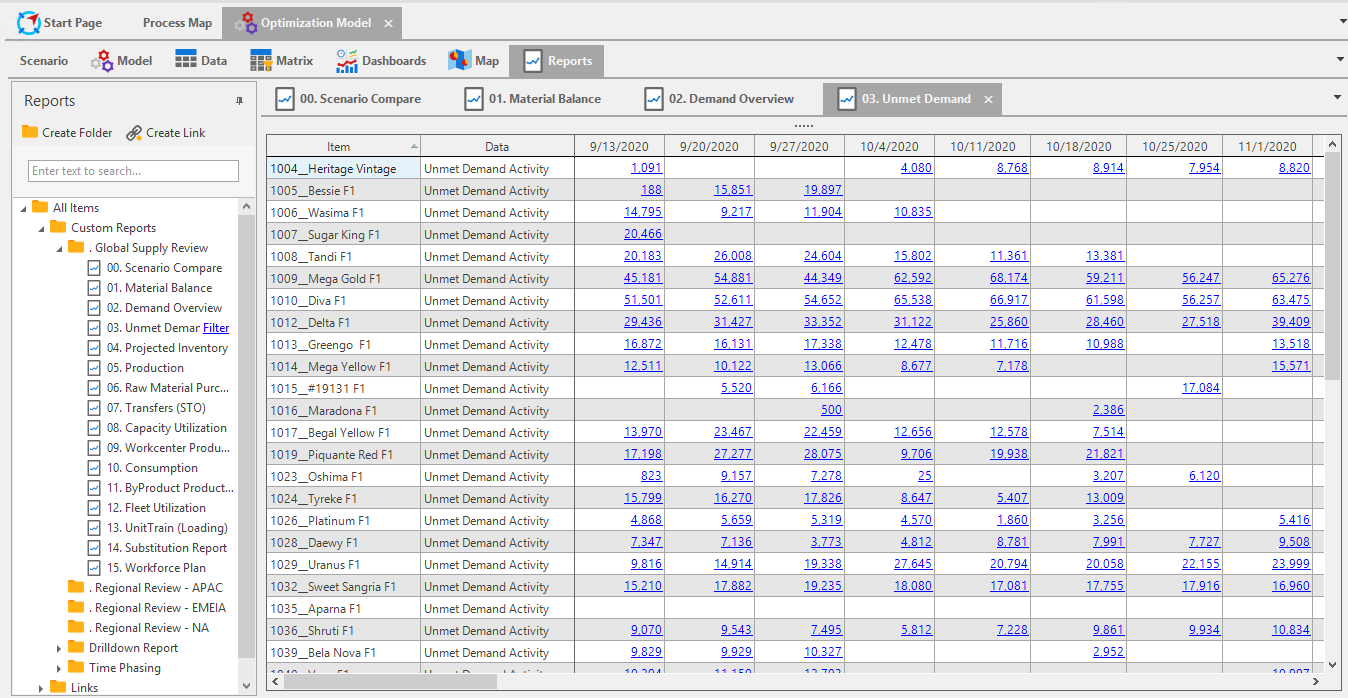Open the 45,181 Mega Gold F1 value
The height and width of the screenshot is (698, 1348).
pyautogui.click(x=643, y=278)
